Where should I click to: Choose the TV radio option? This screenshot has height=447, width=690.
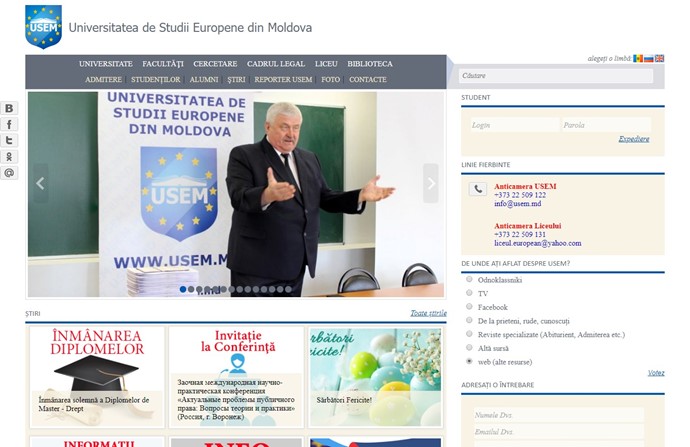[x=470, y=293]
